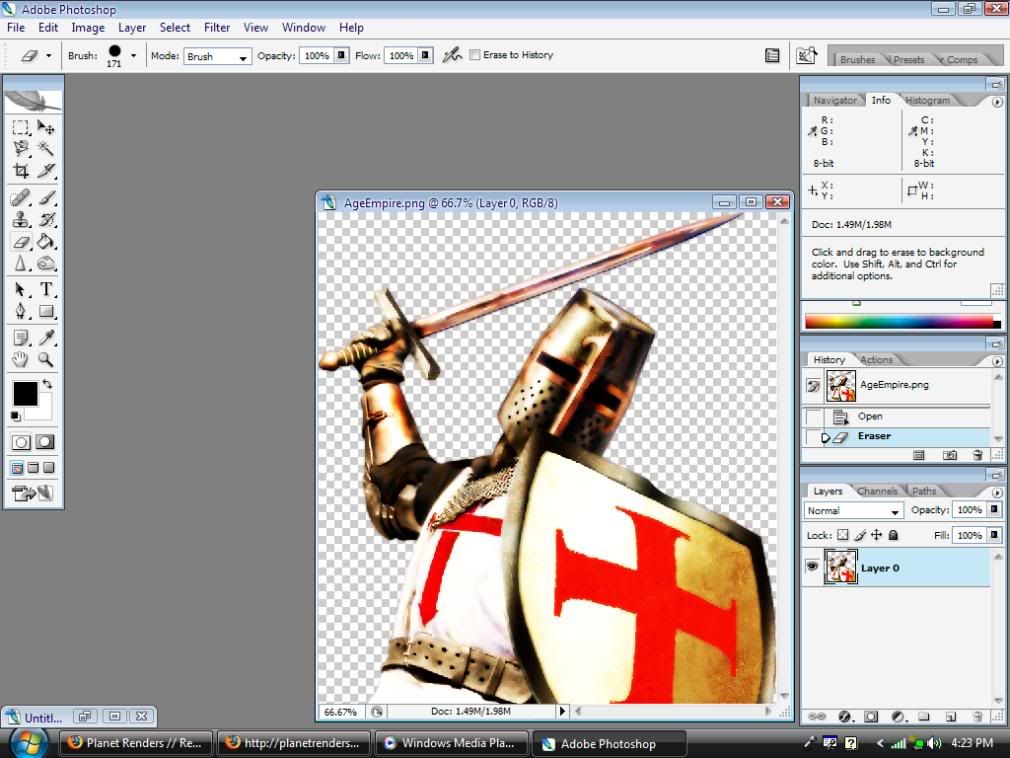Choose the Magic Wand tool
This screenshot has height=758, width=1010.
tap(46, 149)
